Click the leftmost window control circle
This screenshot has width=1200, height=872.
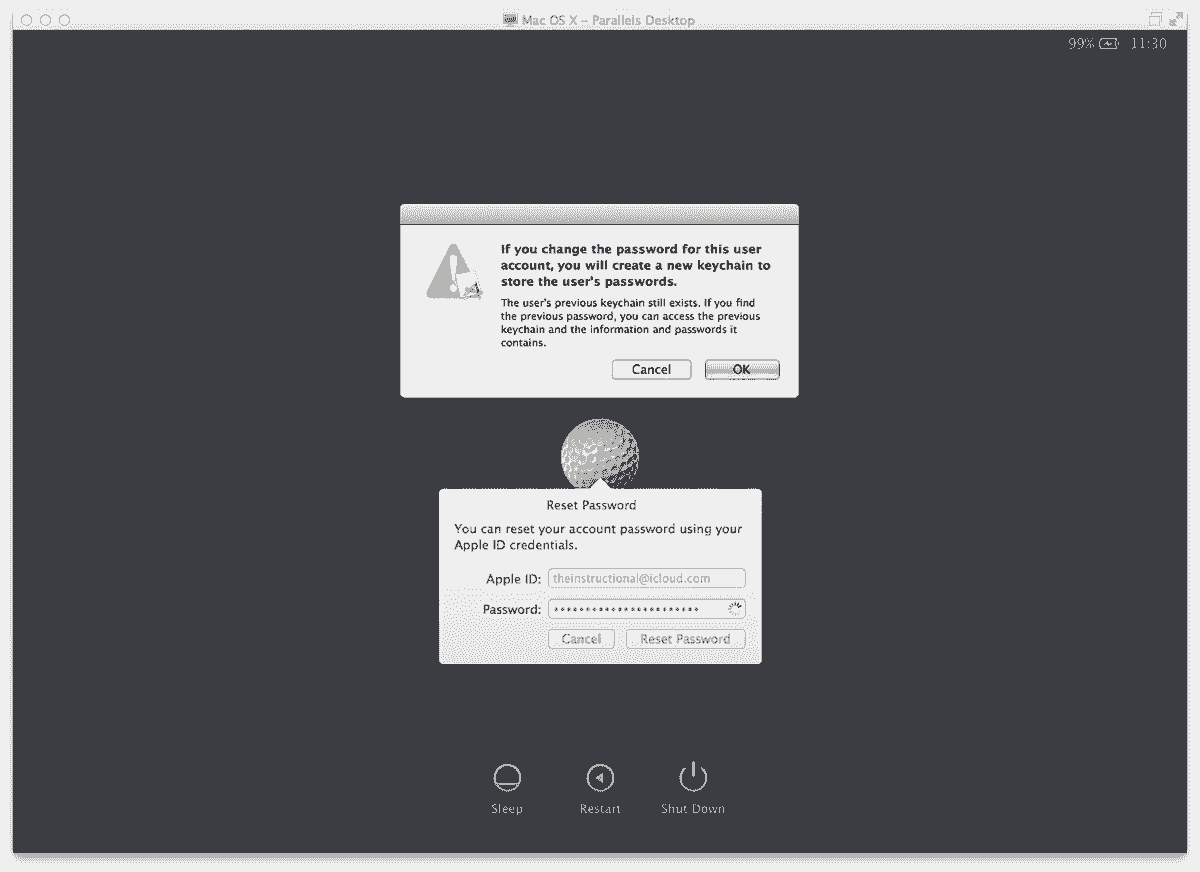pyautogui.click(x=27, y=18)
